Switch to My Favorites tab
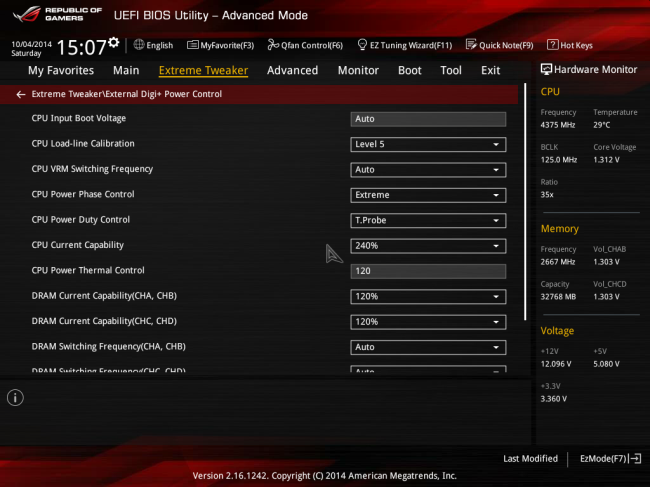The height and width of the screenshot is (487, 650). (61, 70)
